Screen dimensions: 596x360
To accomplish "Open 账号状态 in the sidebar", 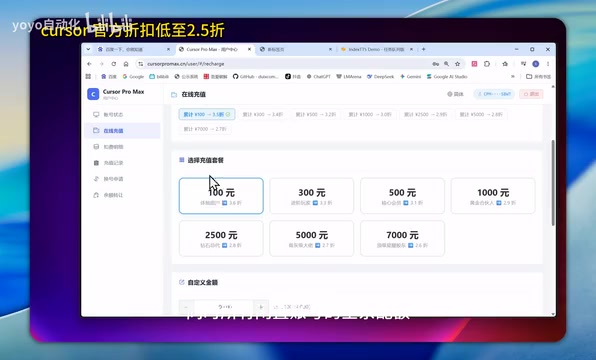I will [123, 114].
